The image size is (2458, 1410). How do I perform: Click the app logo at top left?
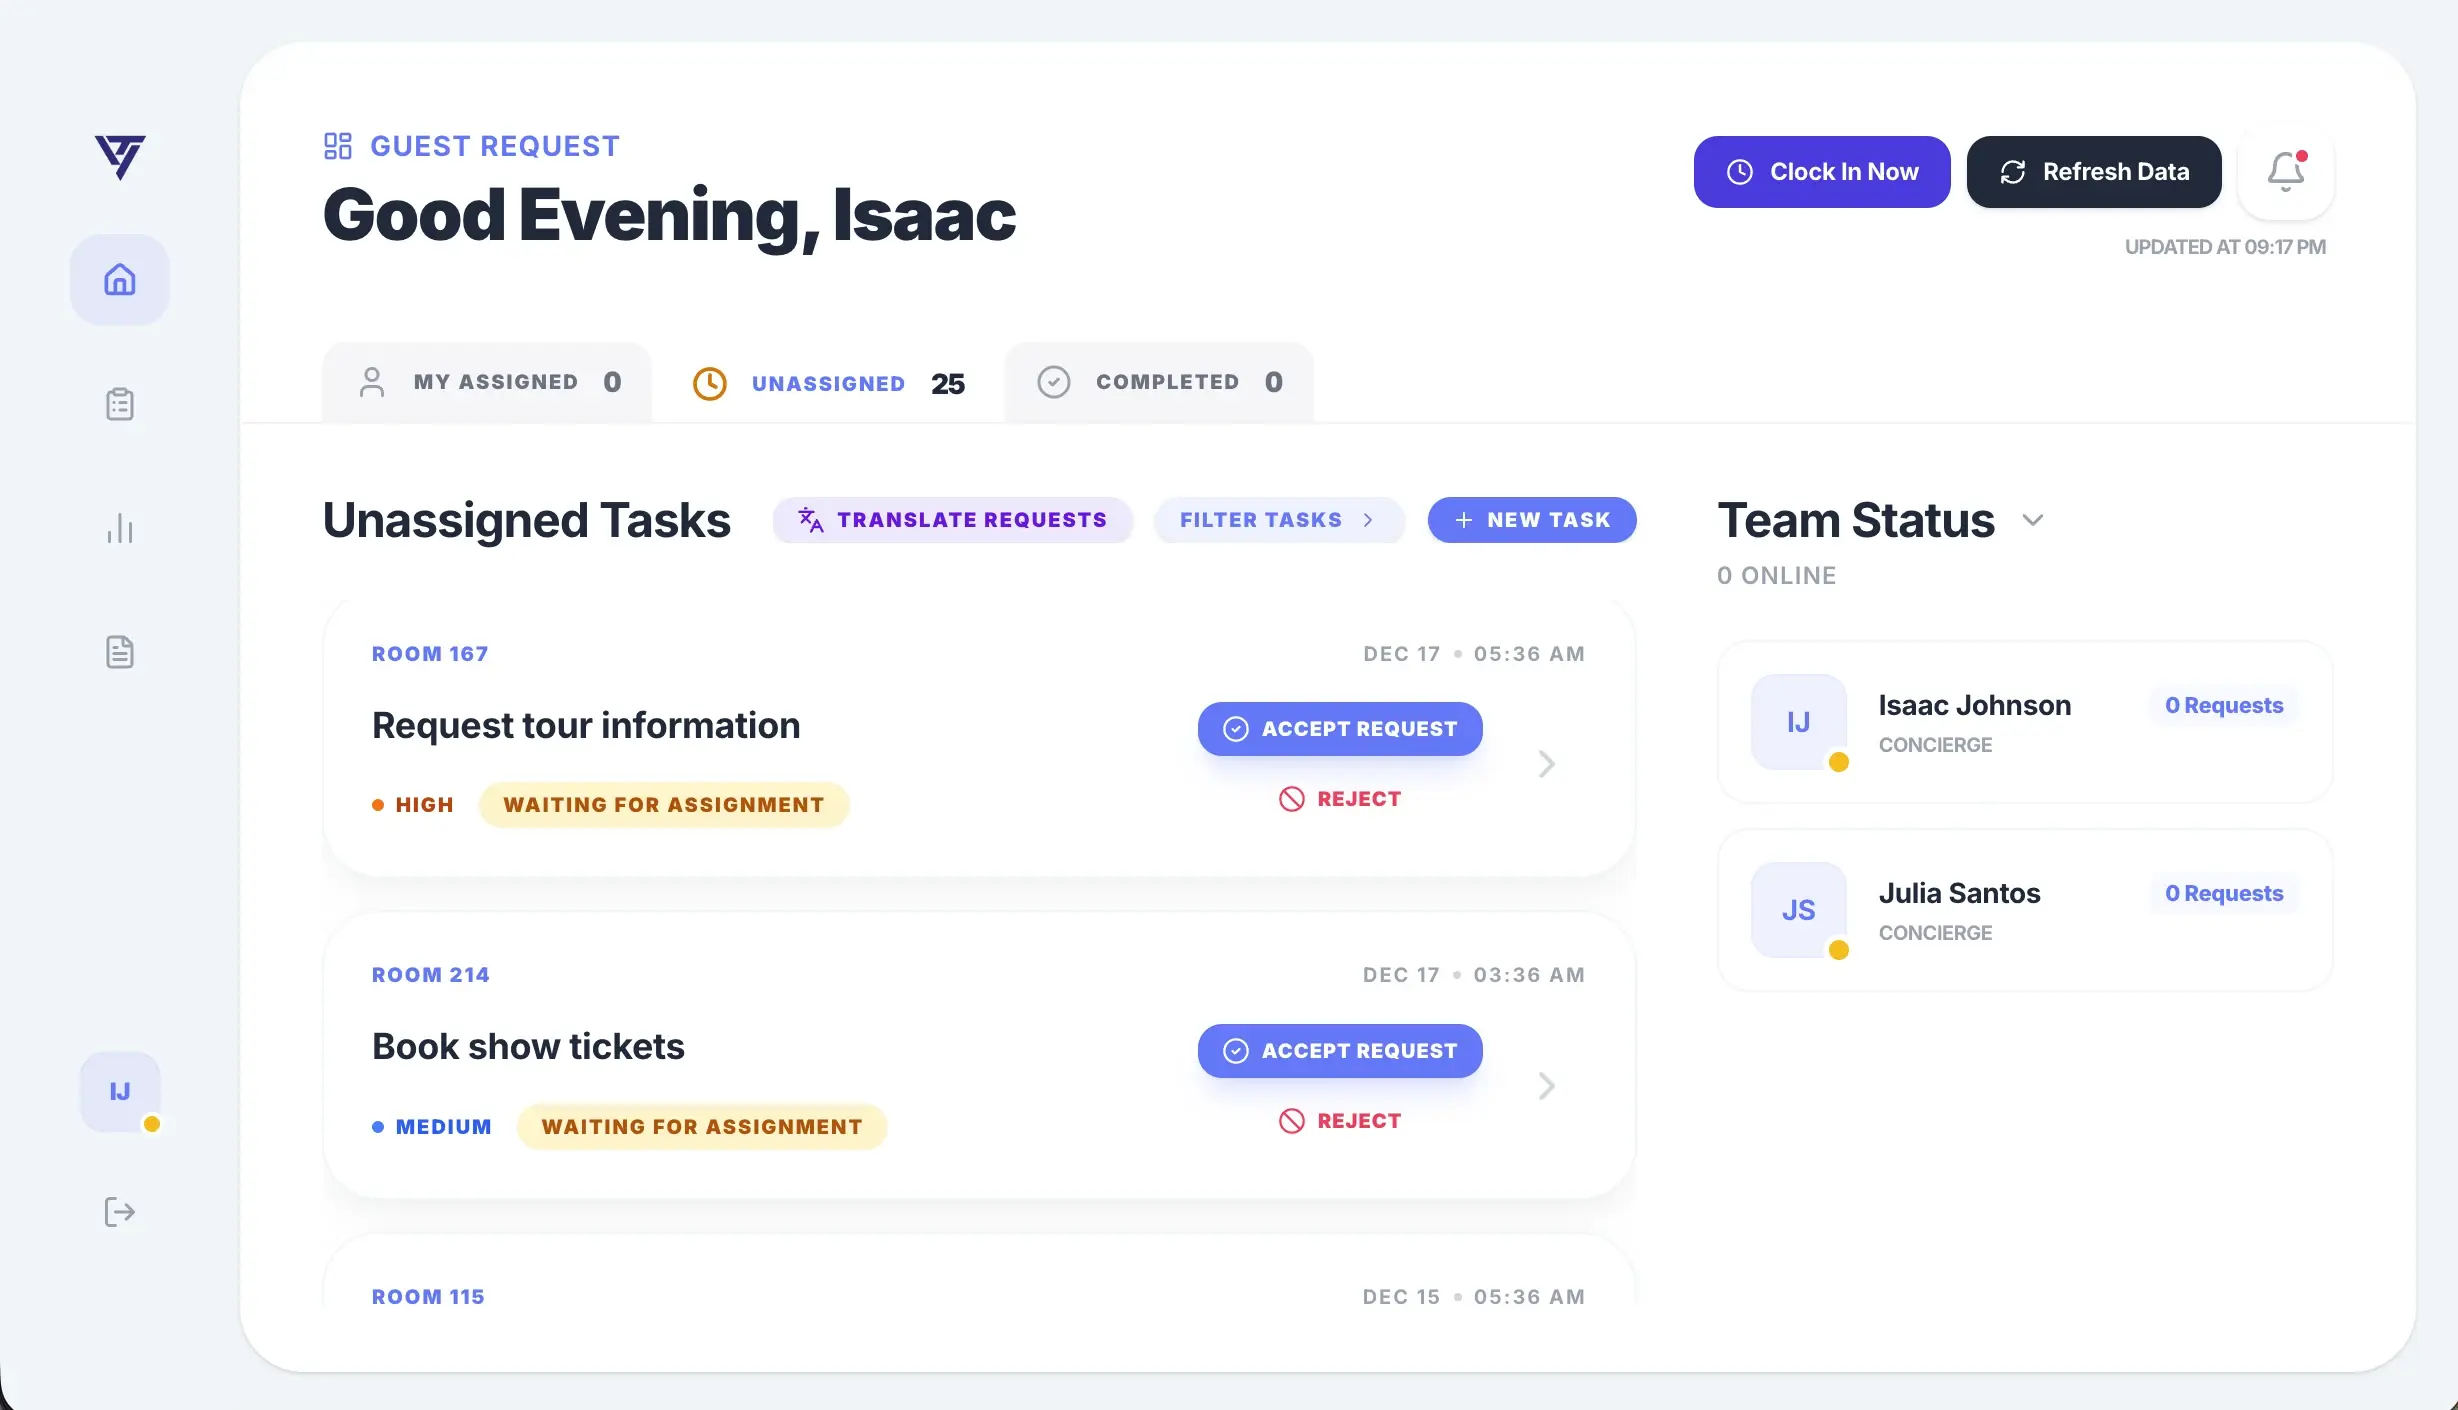coord(120,157)
